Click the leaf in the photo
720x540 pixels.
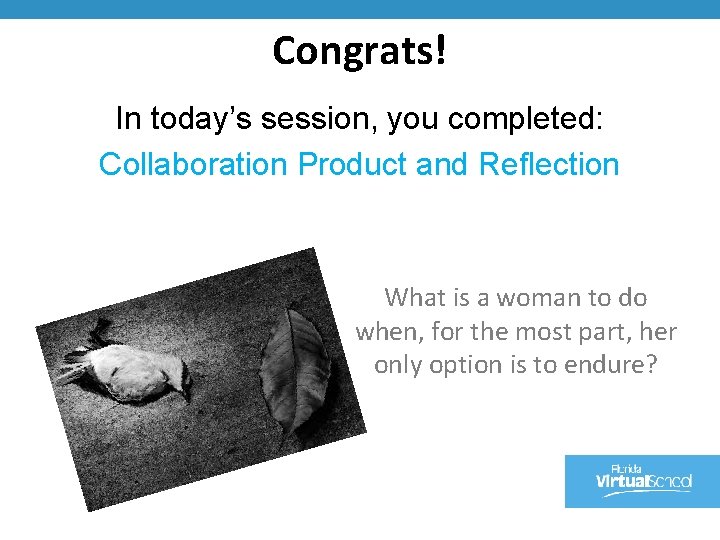(x=295, y=372)
